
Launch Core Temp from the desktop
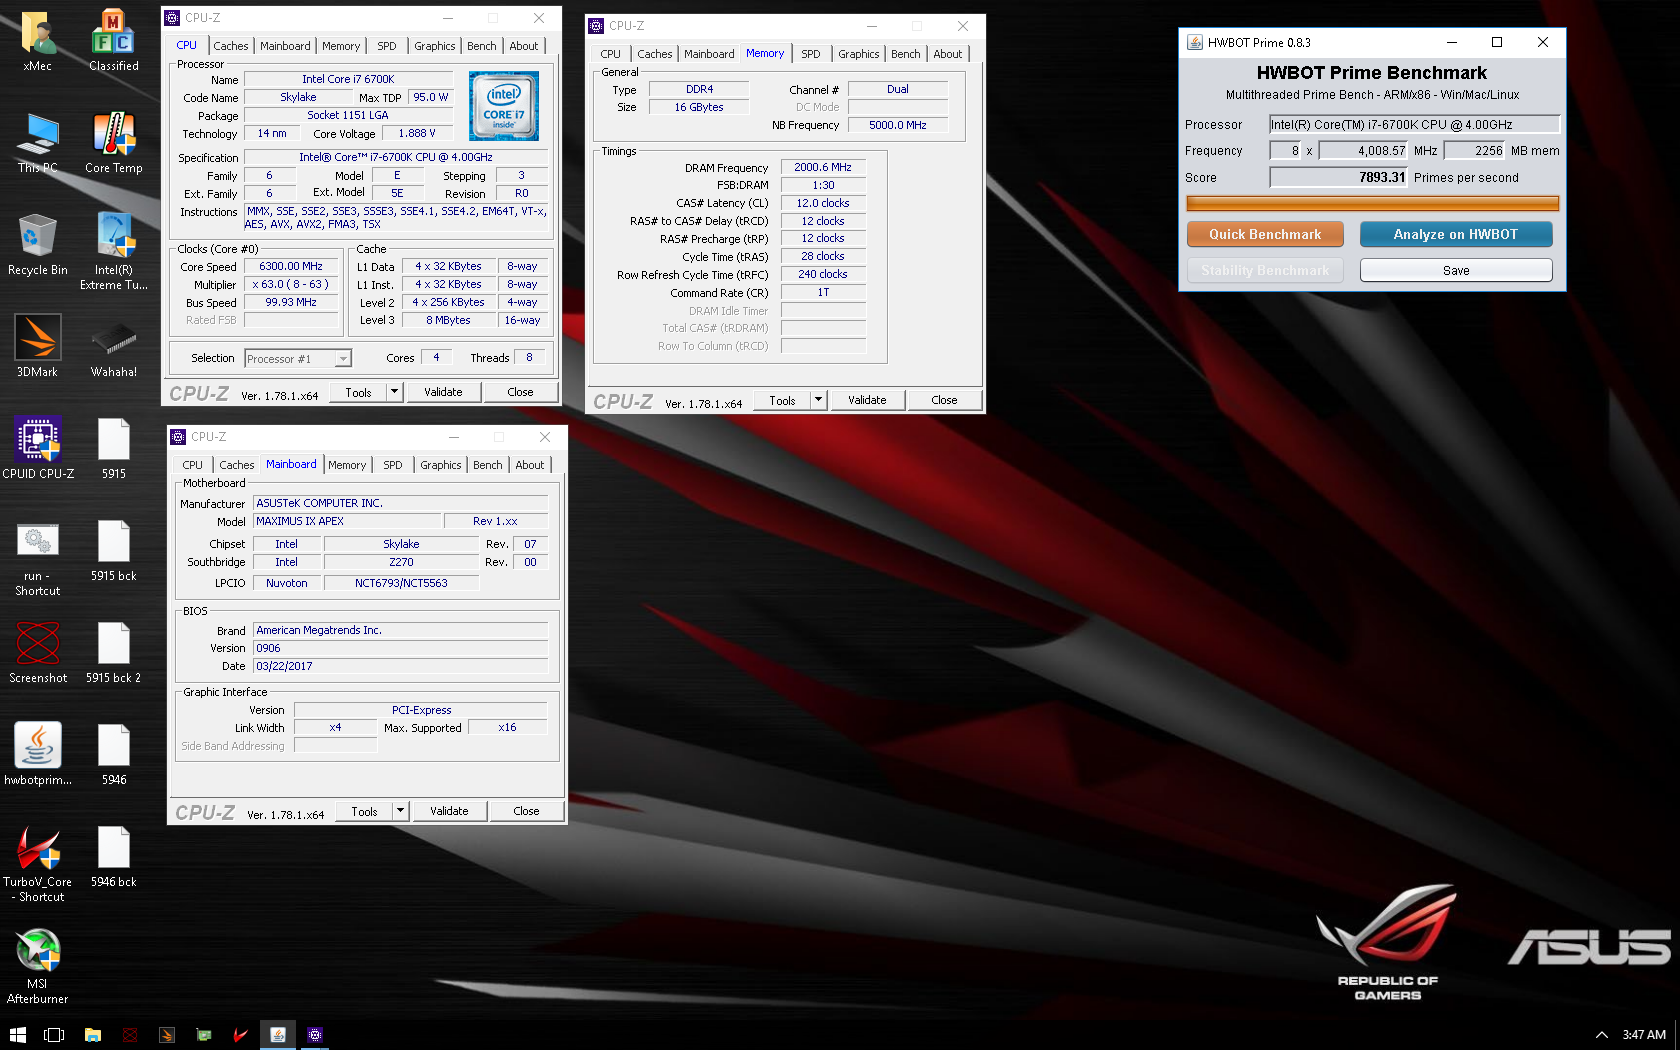coord(114,143)
